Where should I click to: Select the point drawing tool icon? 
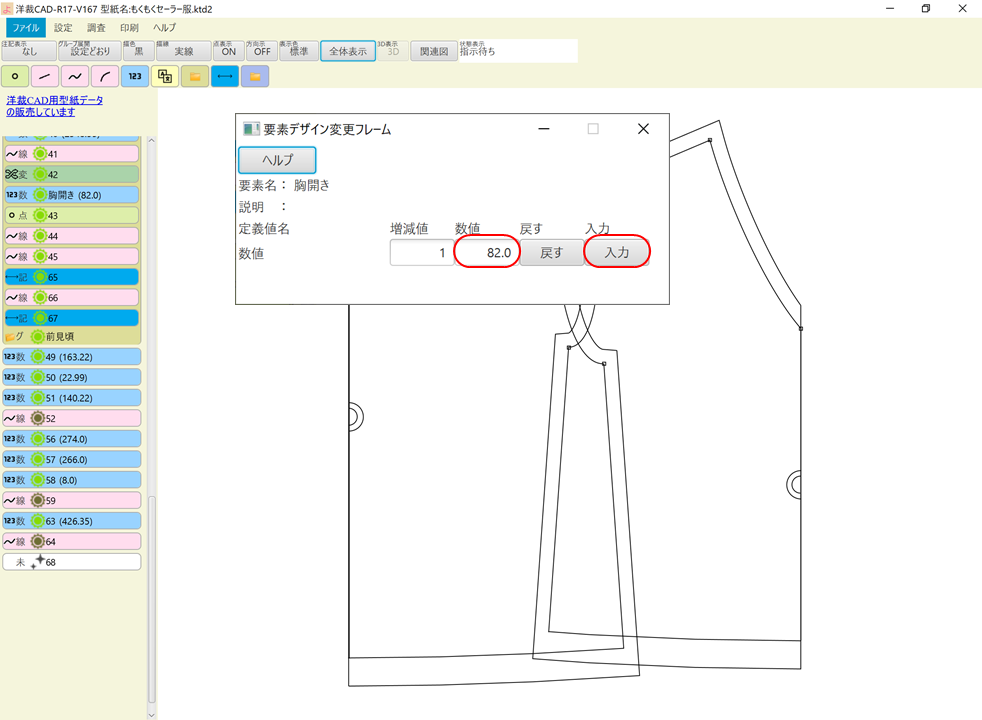[x=15, y=76]
